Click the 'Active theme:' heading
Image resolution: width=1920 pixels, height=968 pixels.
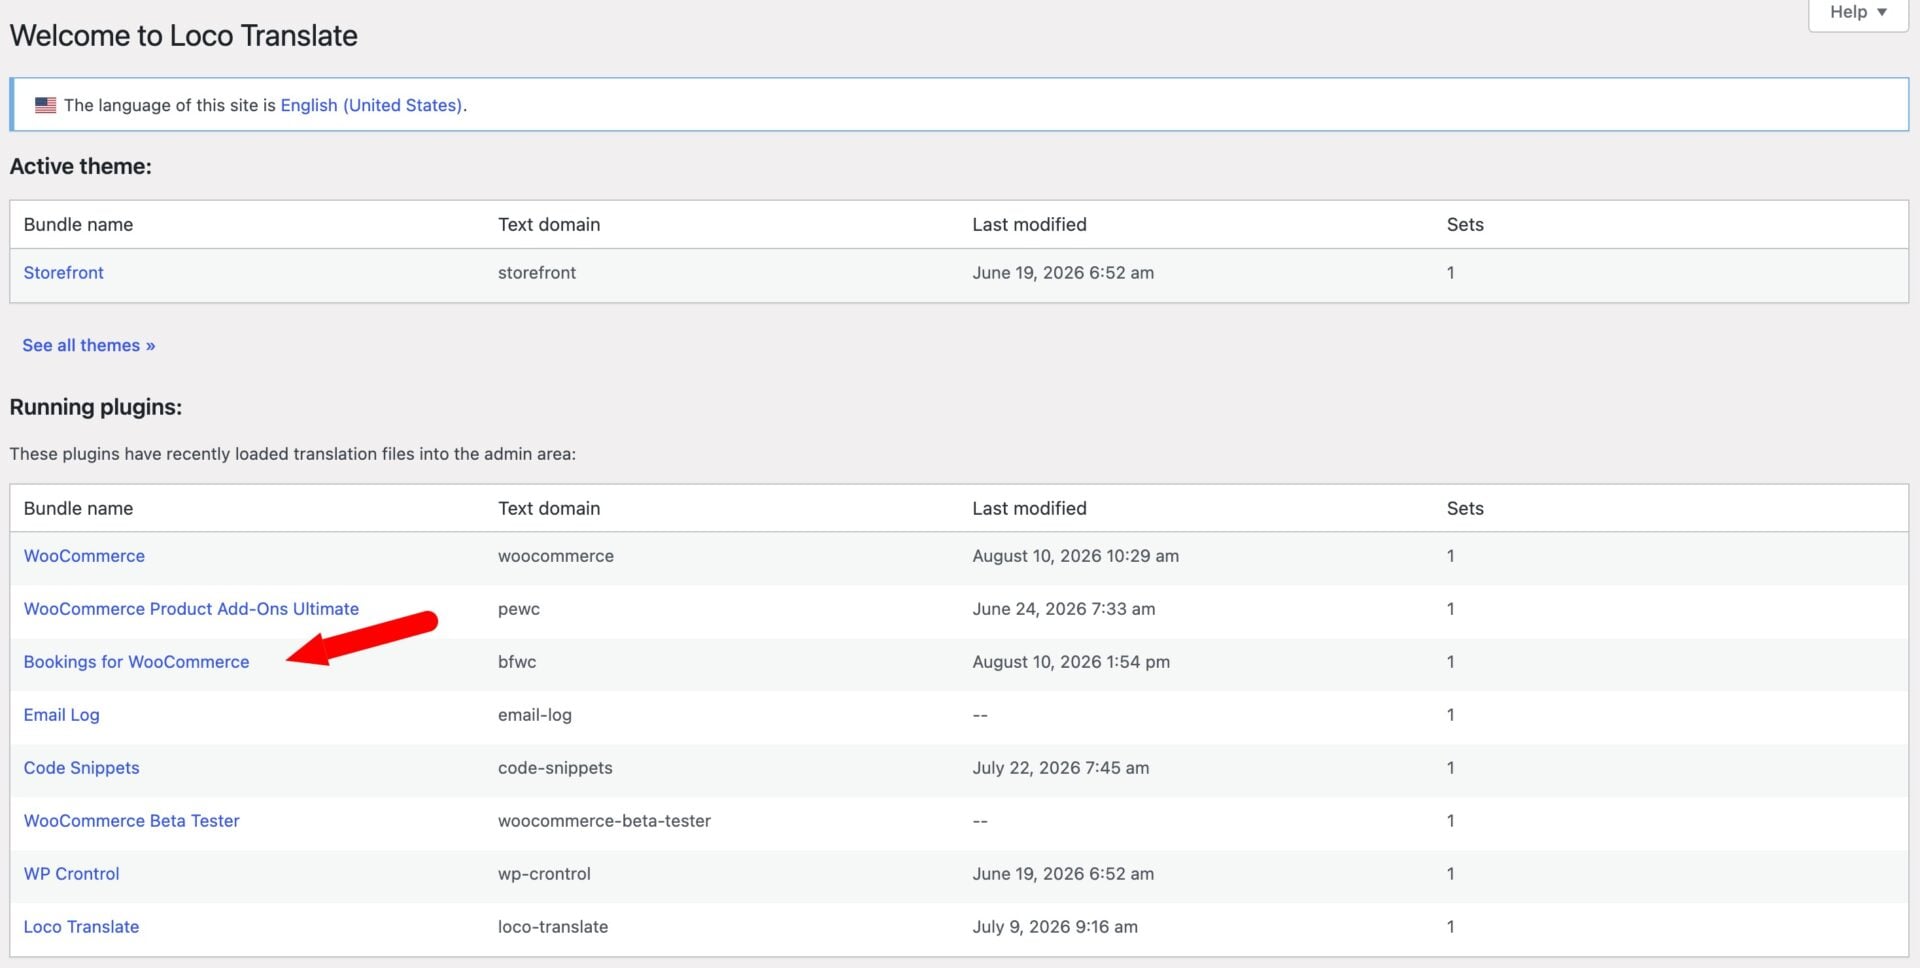click(x=81, y=167)
